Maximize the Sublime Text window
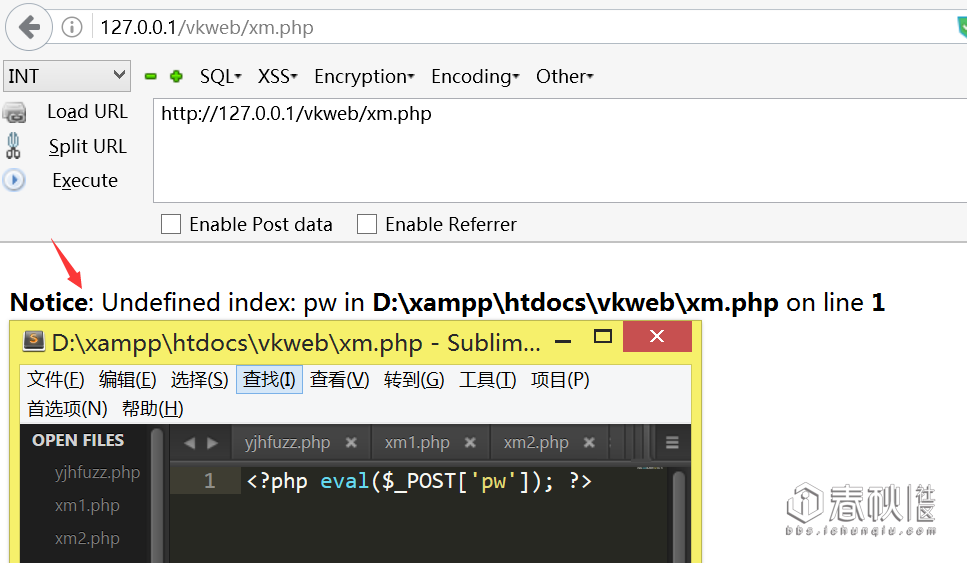 [x=603, y=337]
